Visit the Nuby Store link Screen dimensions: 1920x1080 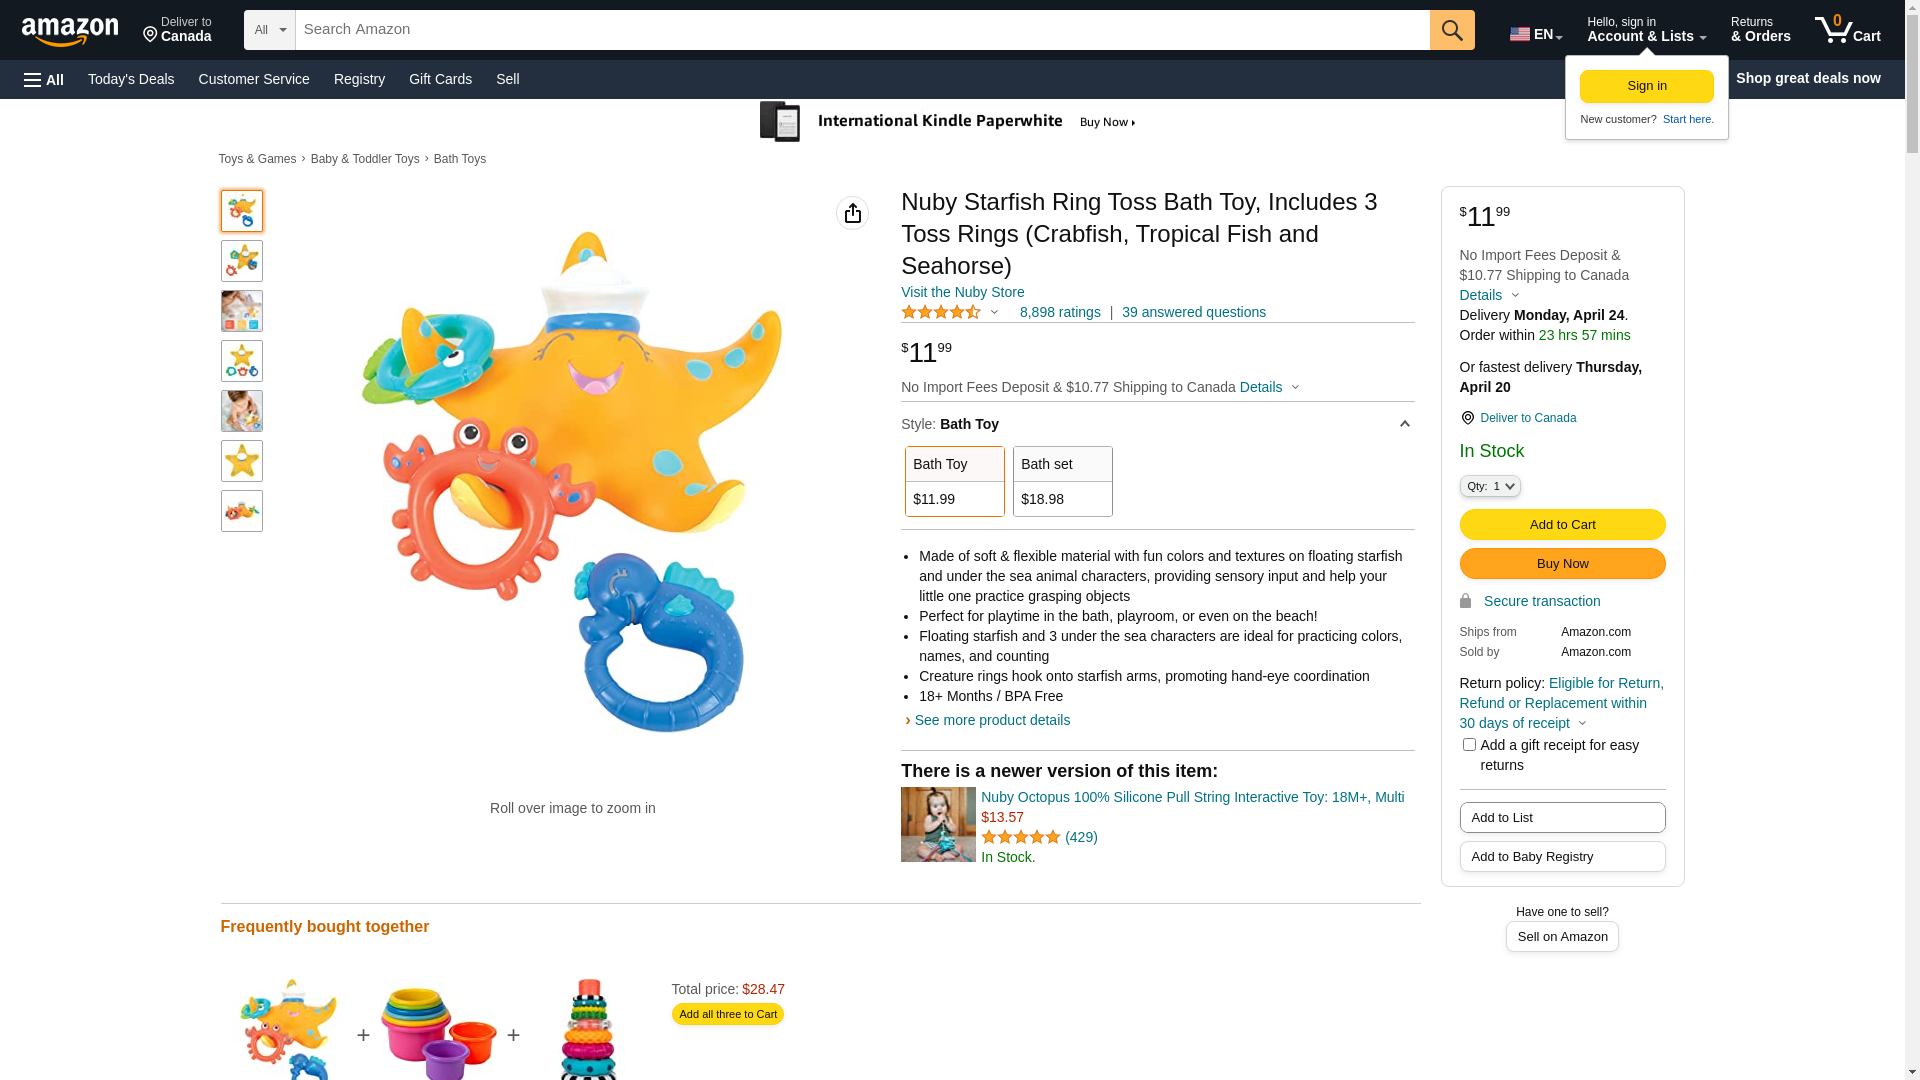962,292
